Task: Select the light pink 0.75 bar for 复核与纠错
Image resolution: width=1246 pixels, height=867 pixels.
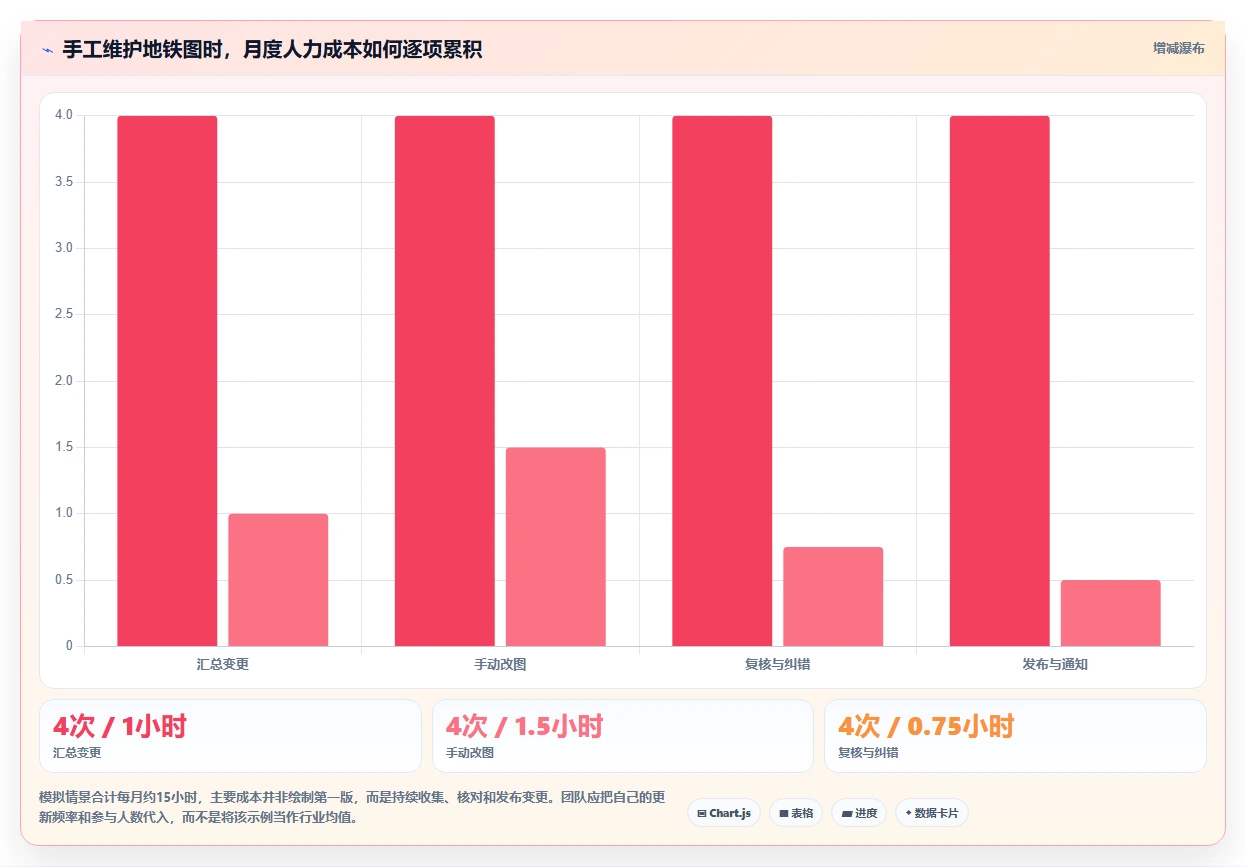Action: click(833, 596)
